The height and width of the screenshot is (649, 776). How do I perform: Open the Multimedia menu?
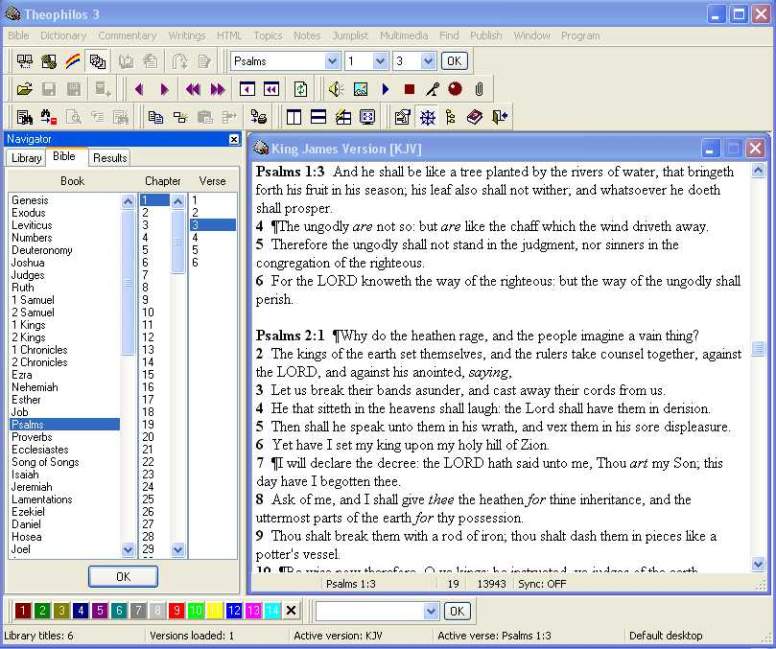pyautogui.click(x=403, y=36)
